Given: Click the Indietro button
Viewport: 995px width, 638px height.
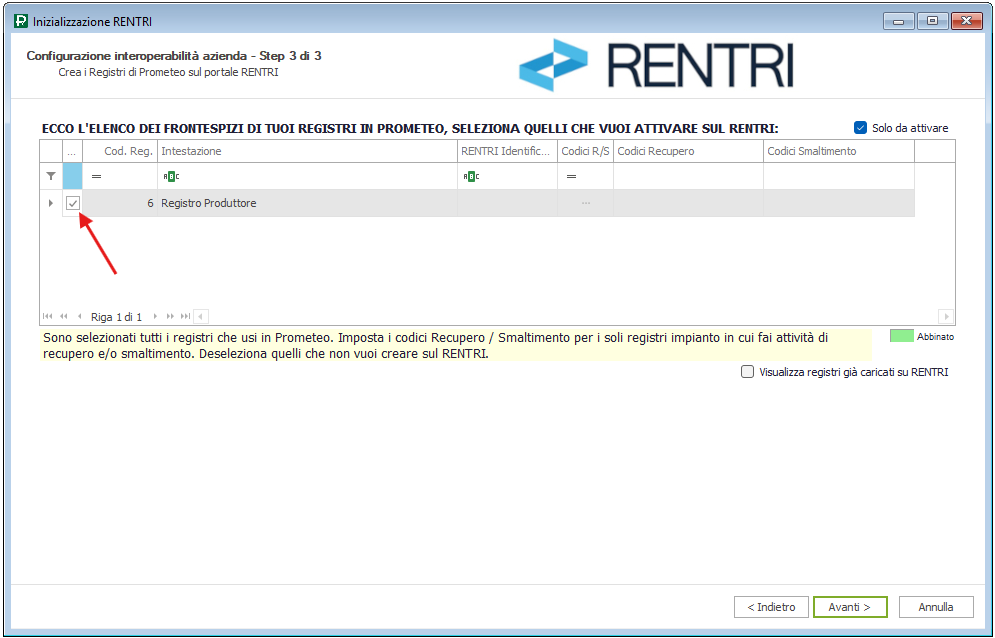Looking at the screenshot, I should (x=771, y=607).
